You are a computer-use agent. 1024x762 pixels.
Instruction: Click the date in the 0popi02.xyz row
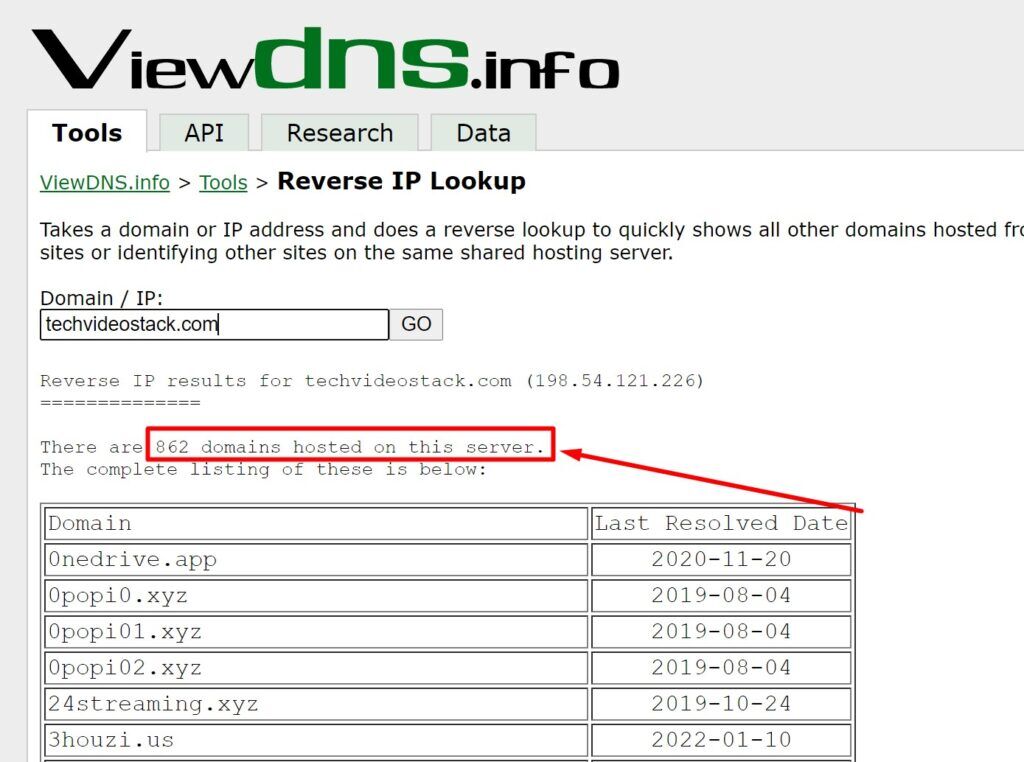click(722, 667)
